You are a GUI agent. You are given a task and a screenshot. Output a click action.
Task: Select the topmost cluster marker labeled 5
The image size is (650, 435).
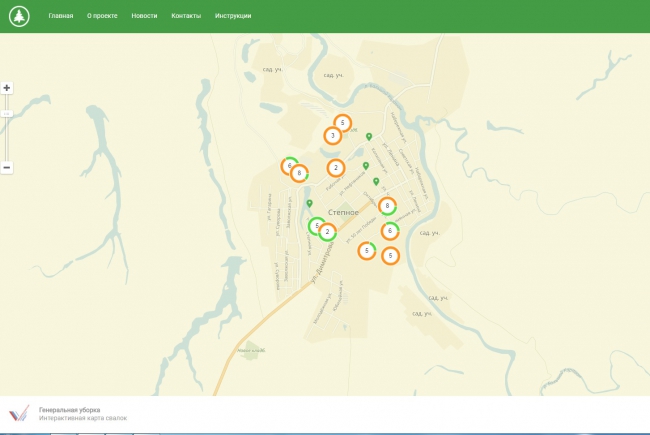(343, 123)
